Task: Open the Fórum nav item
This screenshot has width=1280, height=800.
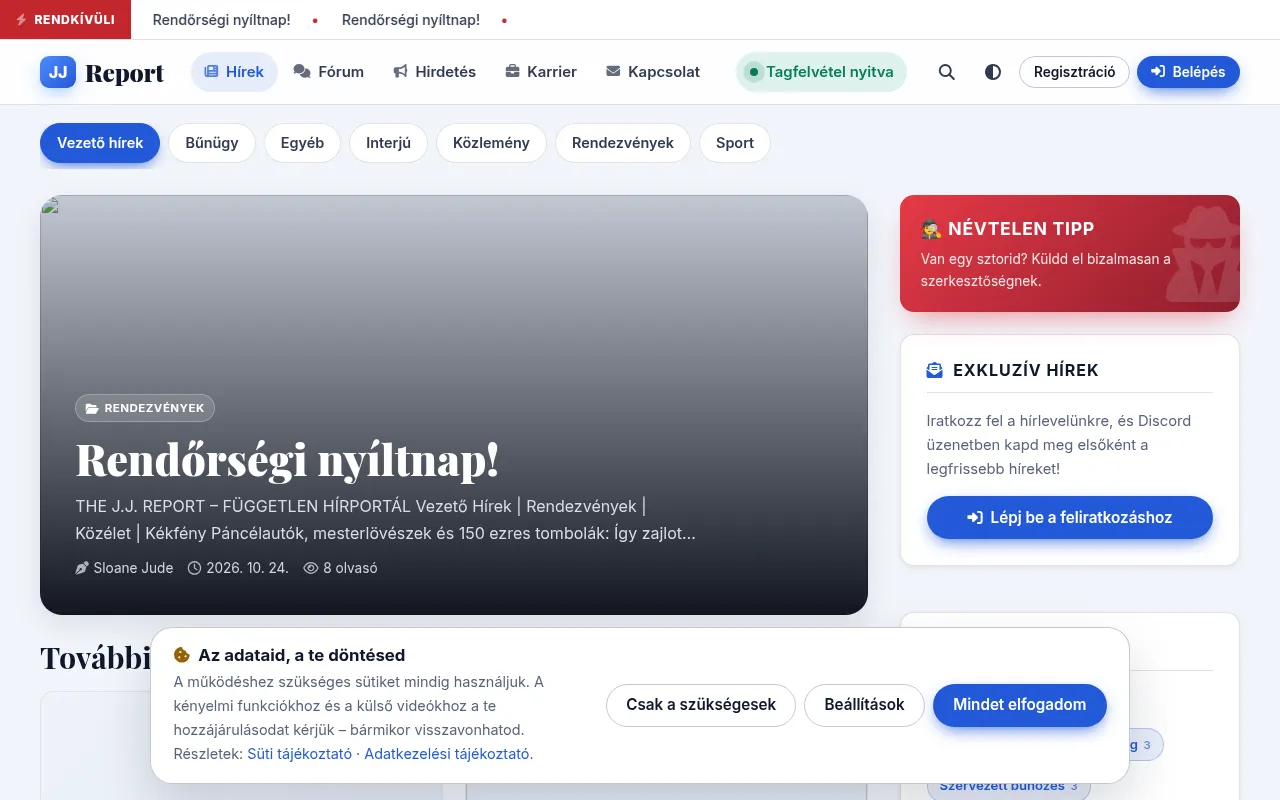Action: tap(329, 72)
